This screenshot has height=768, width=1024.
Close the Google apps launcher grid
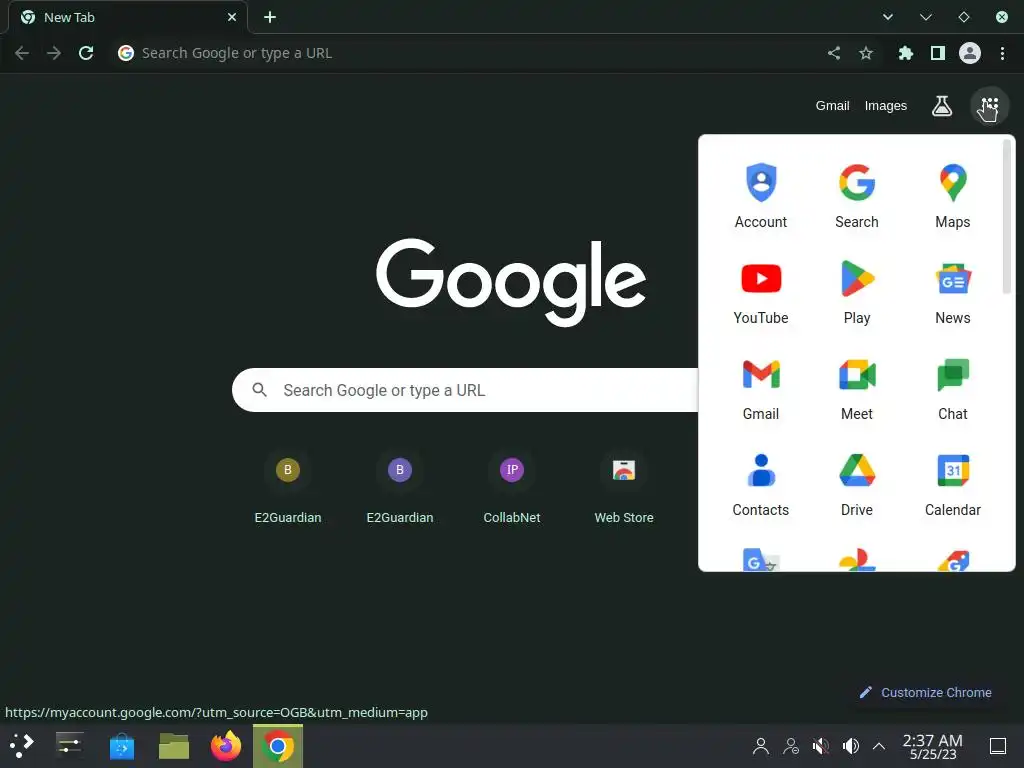[989, 106]
